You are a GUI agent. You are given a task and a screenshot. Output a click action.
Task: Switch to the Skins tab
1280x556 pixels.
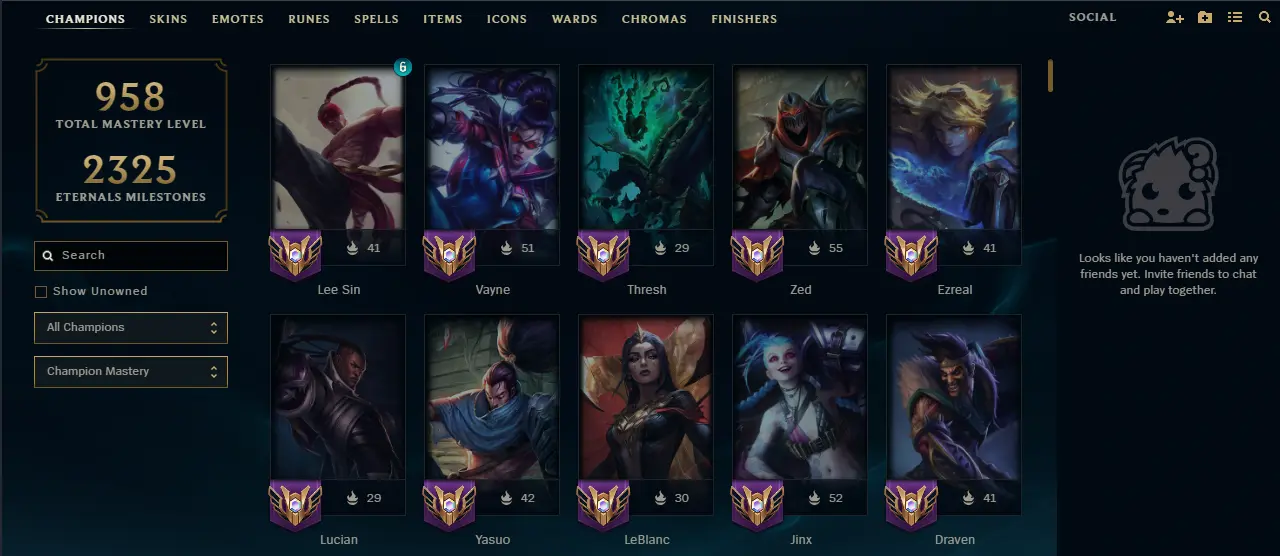(168, 19)
